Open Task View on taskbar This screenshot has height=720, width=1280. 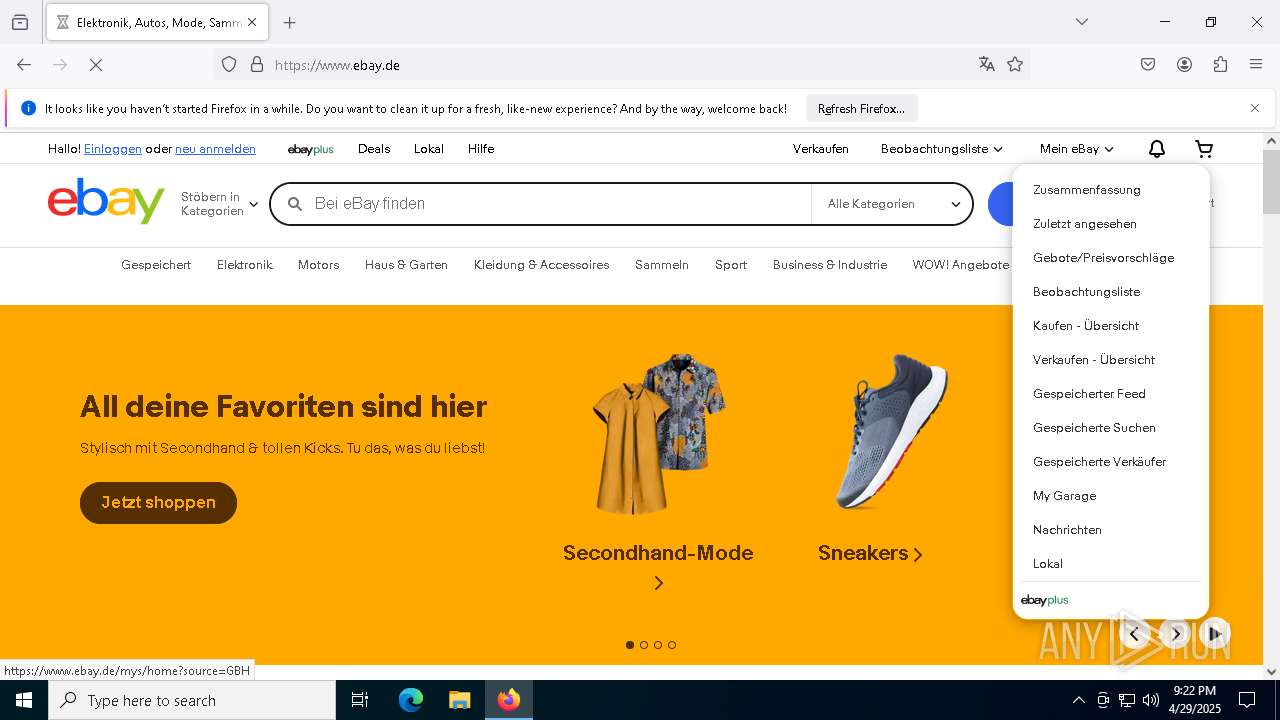pyautogui.click(x=360, y=700)
